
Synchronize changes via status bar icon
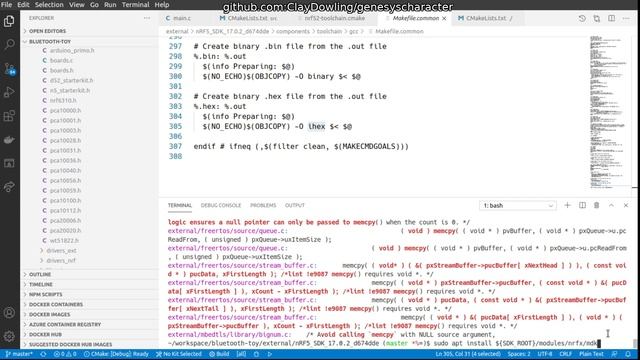click(43, 354)
